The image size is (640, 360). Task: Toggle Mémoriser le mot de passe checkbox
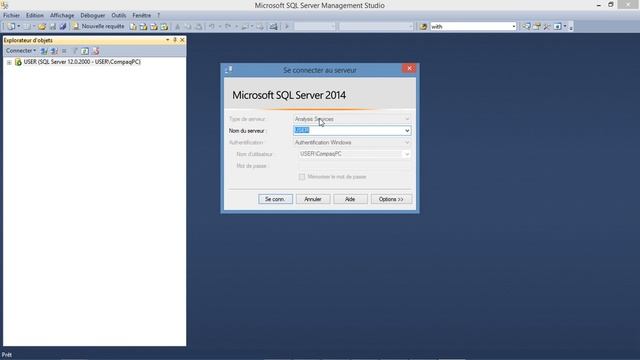(302, 177)
